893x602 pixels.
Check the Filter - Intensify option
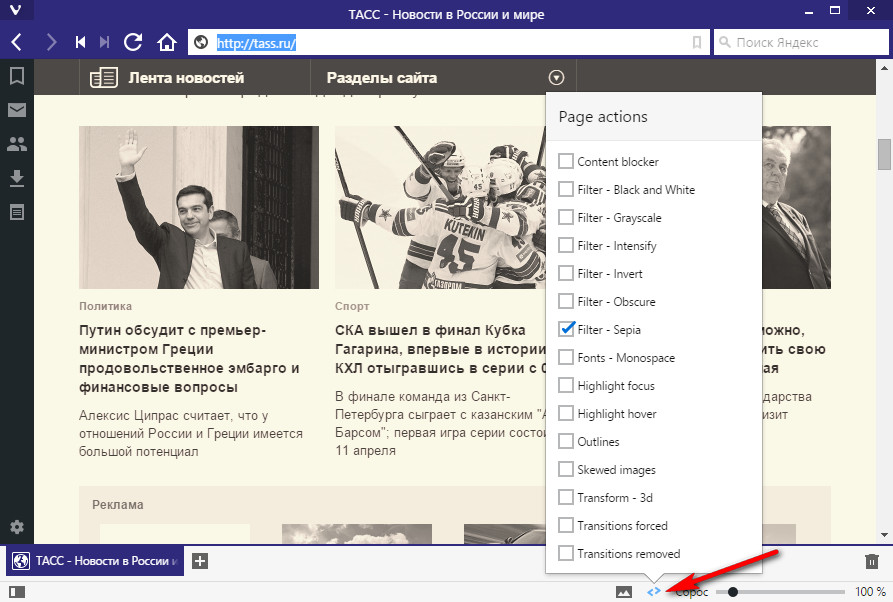point(566,245)
